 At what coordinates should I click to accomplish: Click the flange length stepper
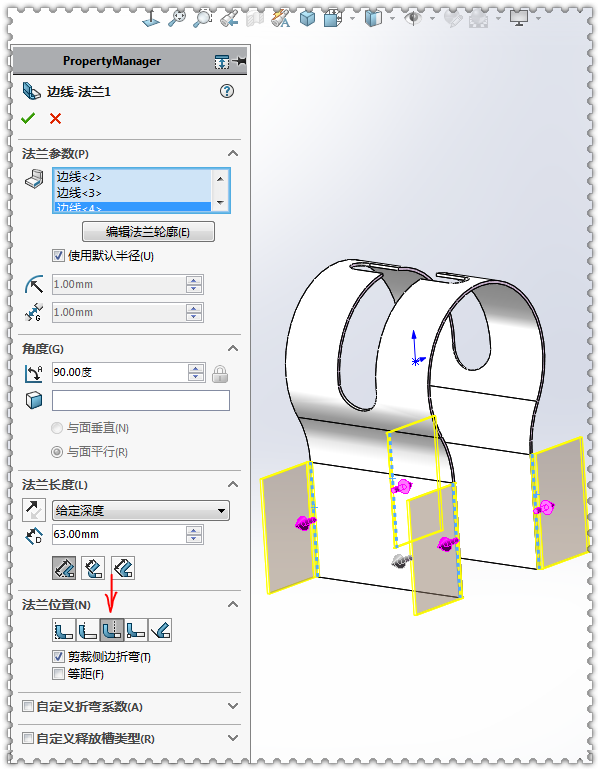(x=194, y=534)
